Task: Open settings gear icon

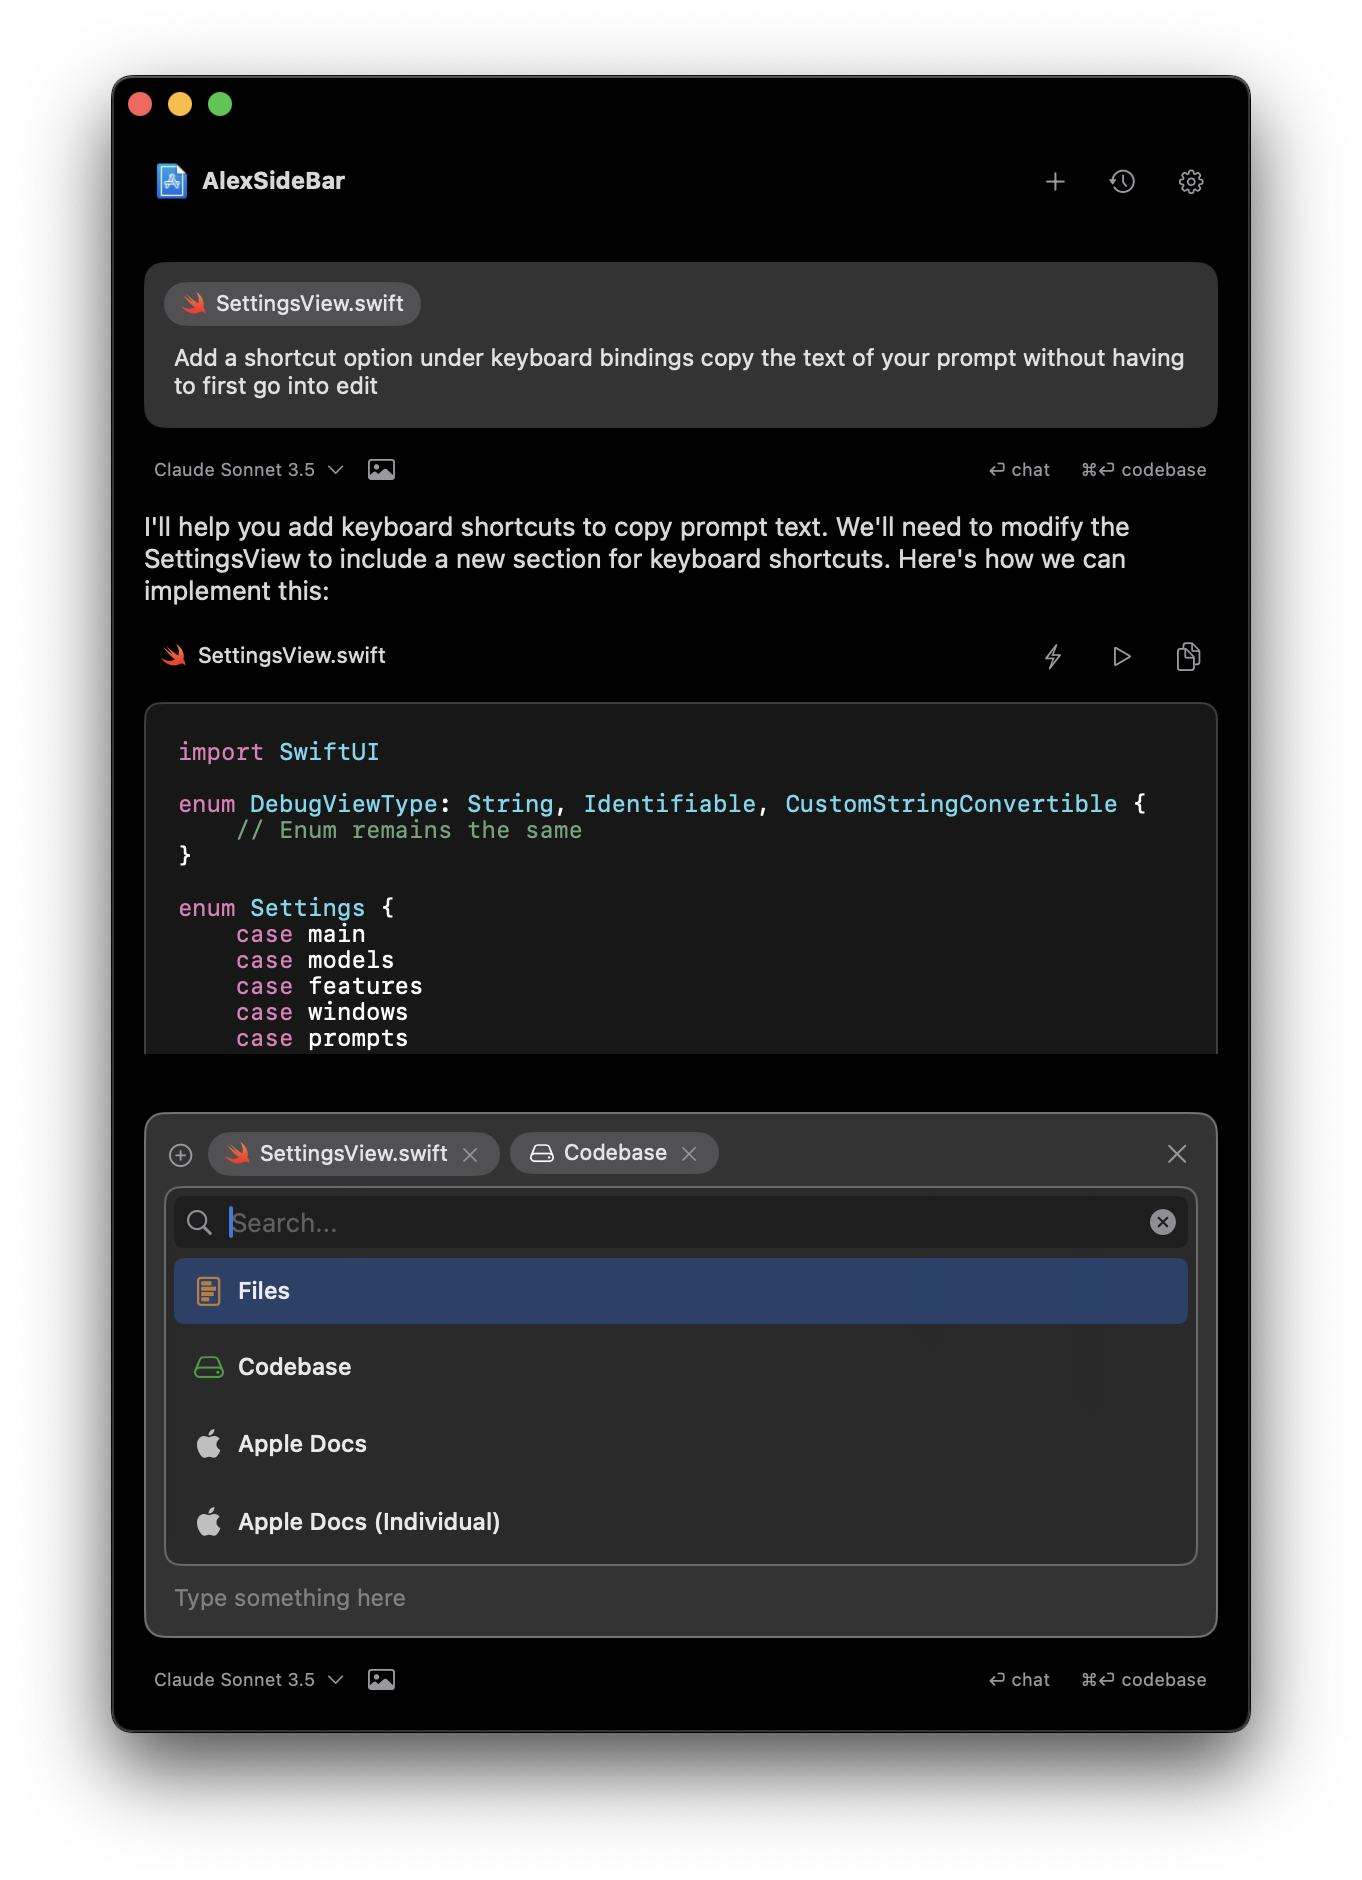Action: coord(1190,181)
